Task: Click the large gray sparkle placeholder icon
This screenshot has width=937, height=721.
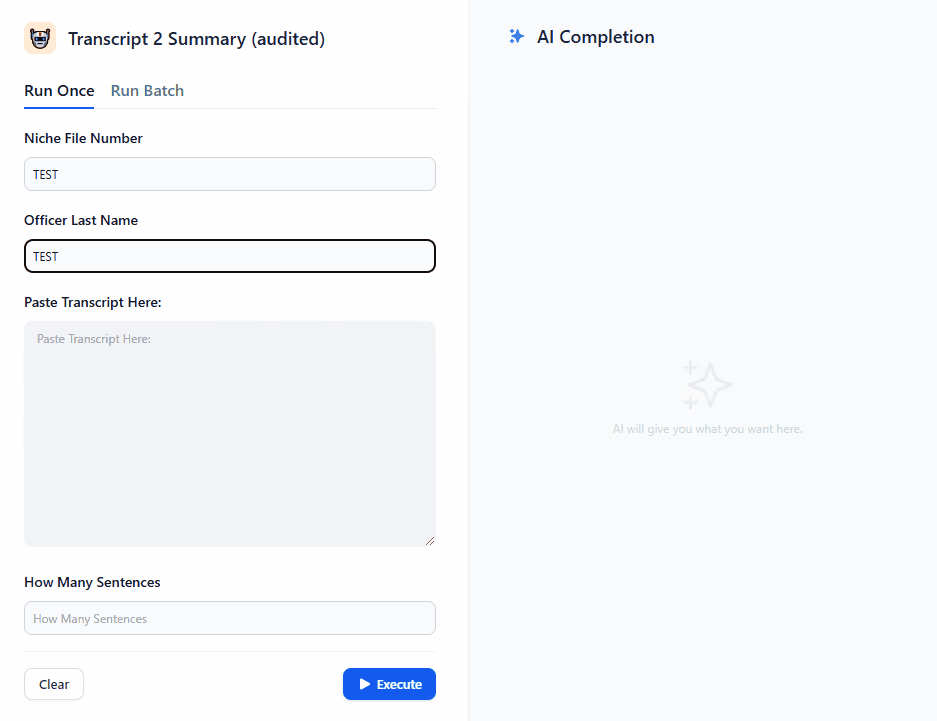Action: [707, 385]
